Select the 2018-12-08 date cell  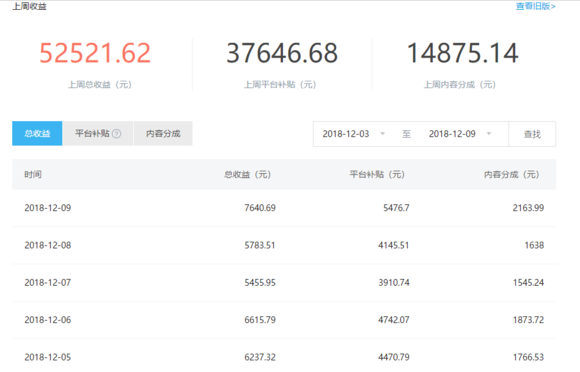pyautogui.click(x=48, y=245)
